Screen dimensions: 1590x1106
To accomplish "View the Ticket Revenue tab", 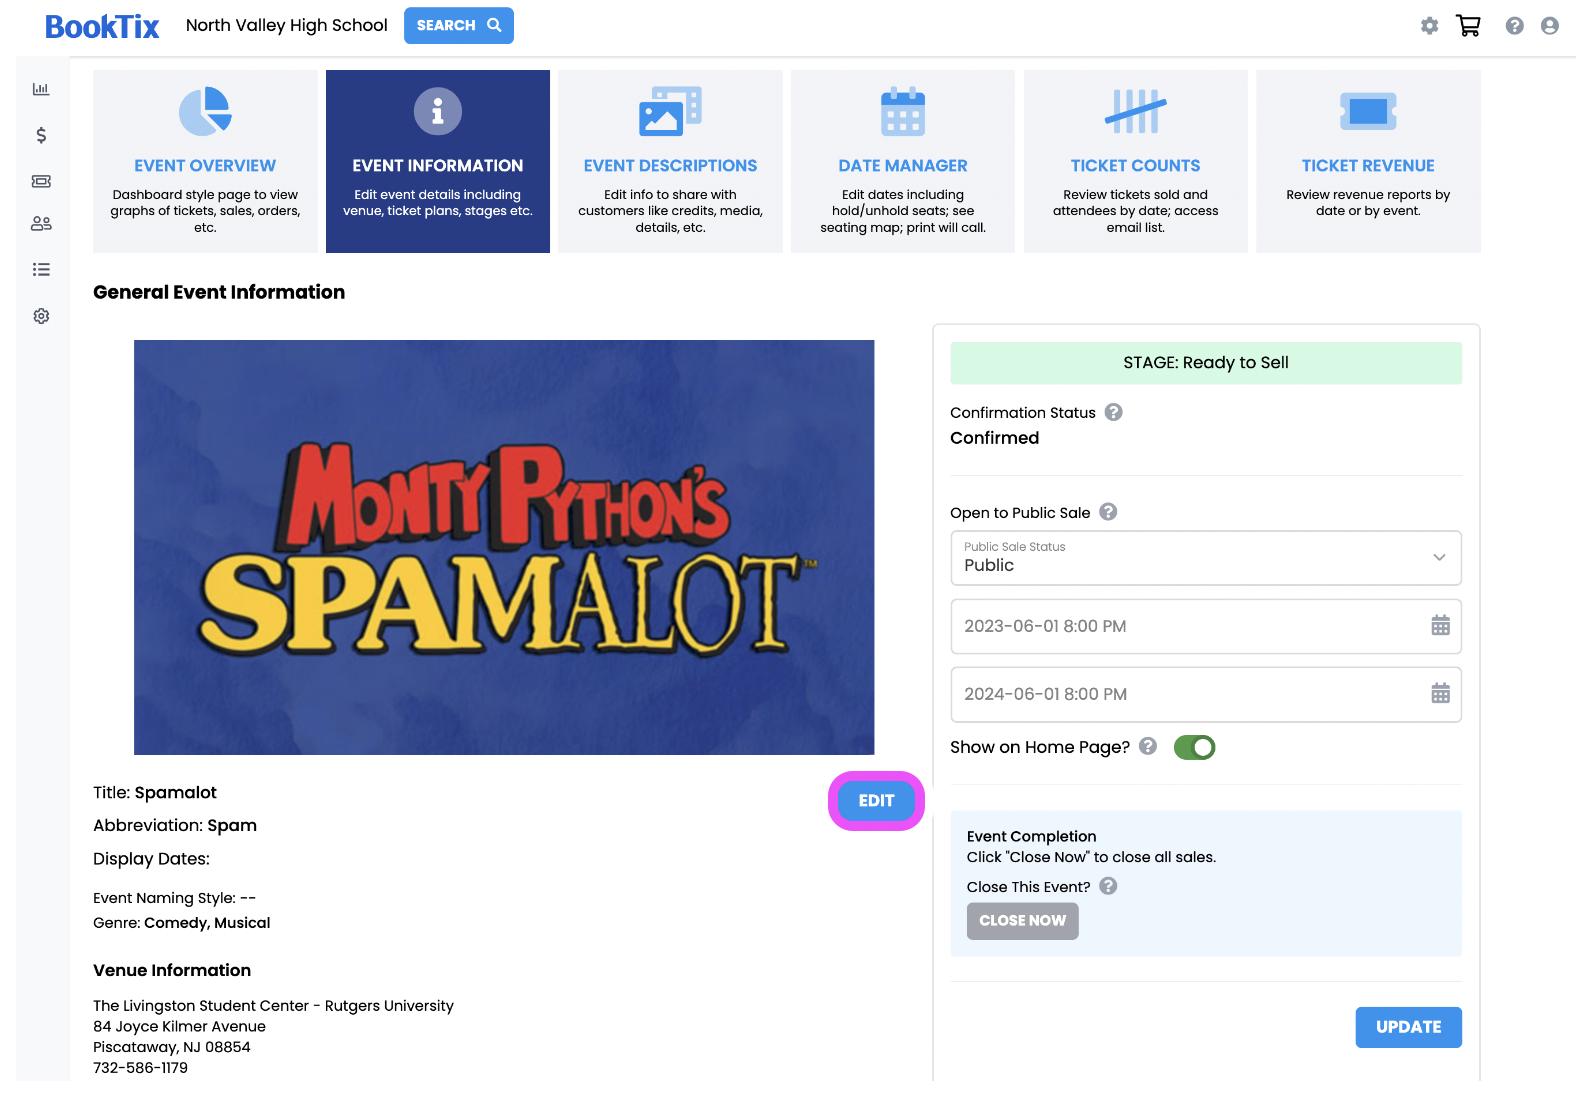I will [1368, 161].
